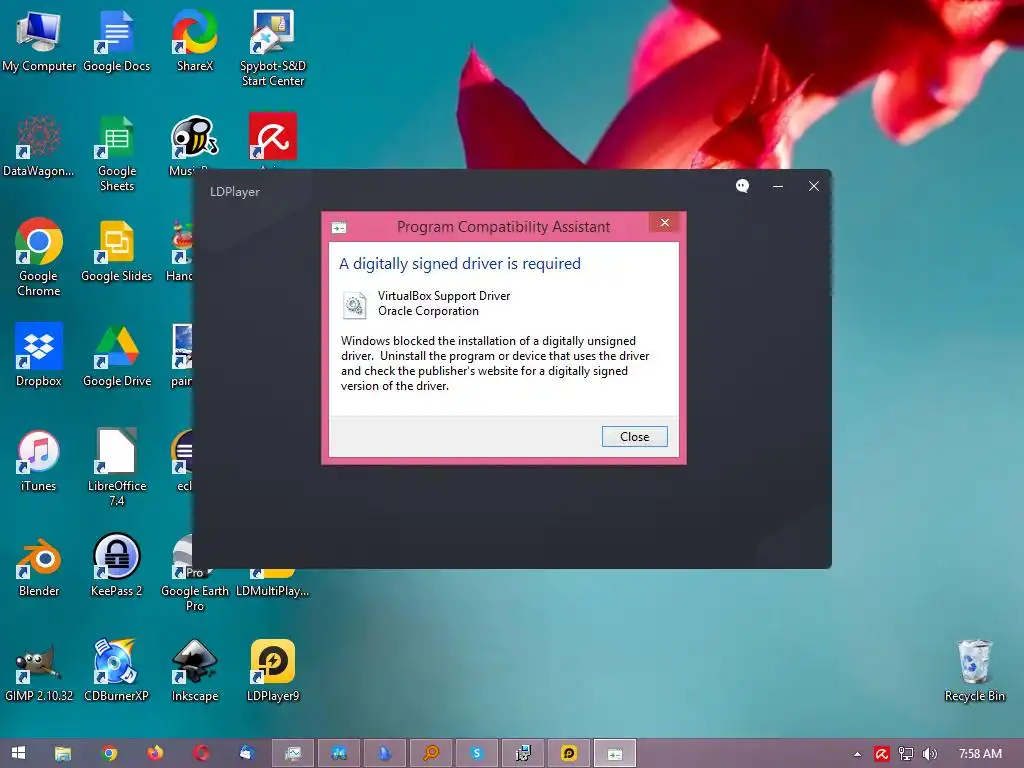Close the Program Compatibility Assistant with its red X
The image size is (1024, 768).
(664, 223)
